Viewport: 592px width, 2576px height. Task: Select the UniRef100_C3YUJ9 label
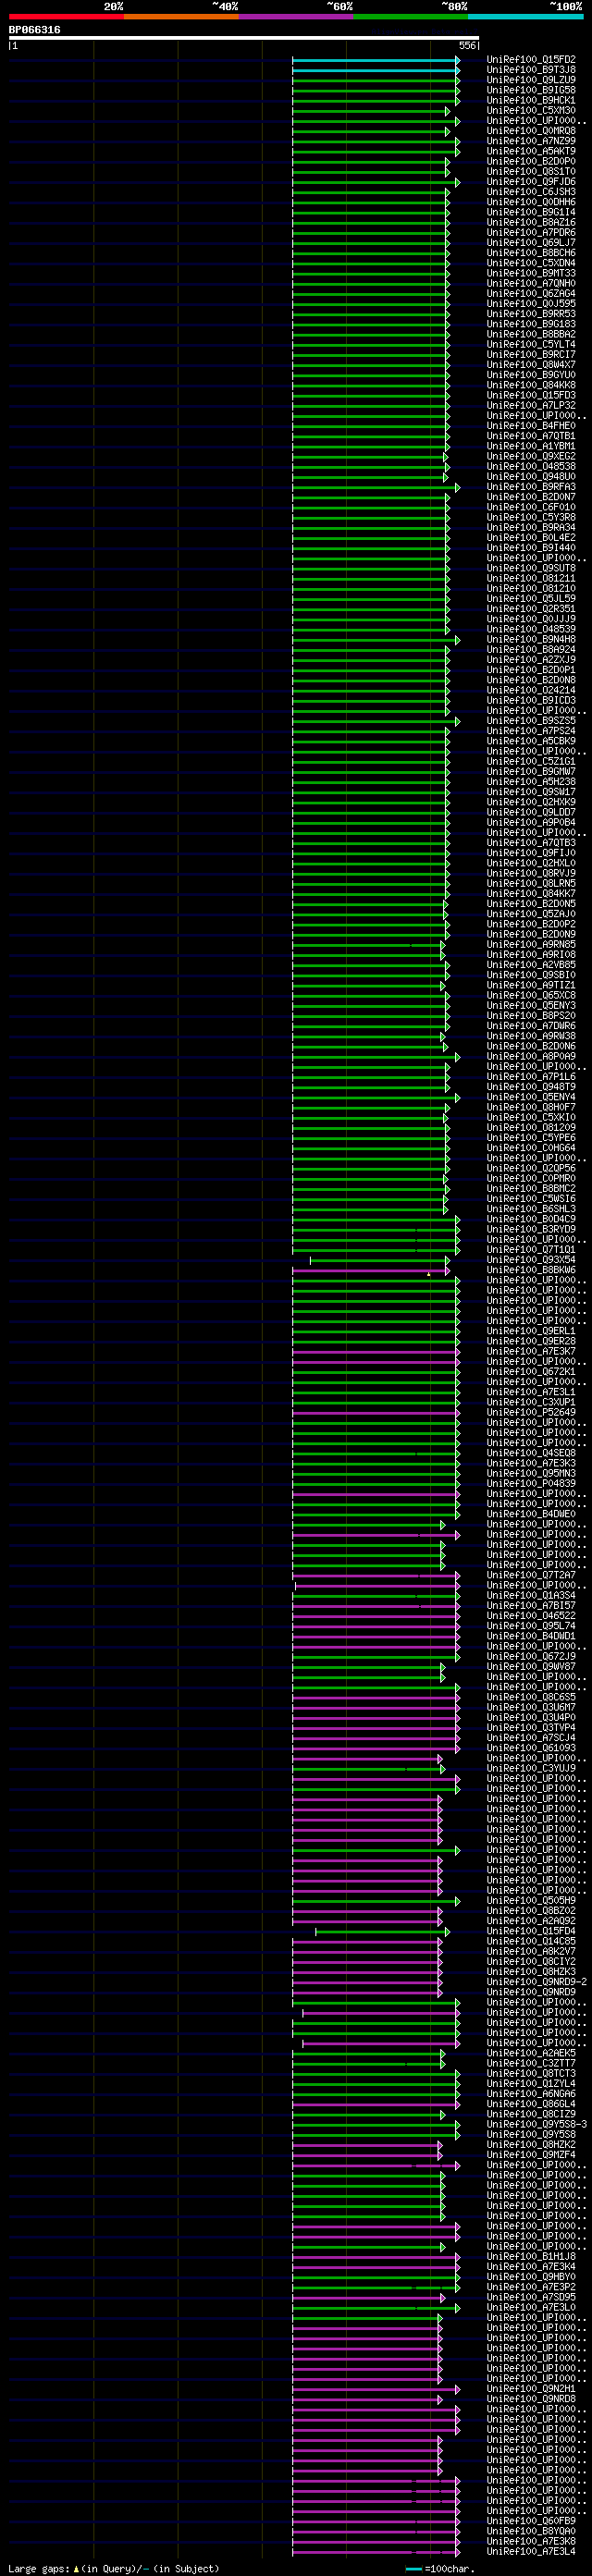point(531,1768)
